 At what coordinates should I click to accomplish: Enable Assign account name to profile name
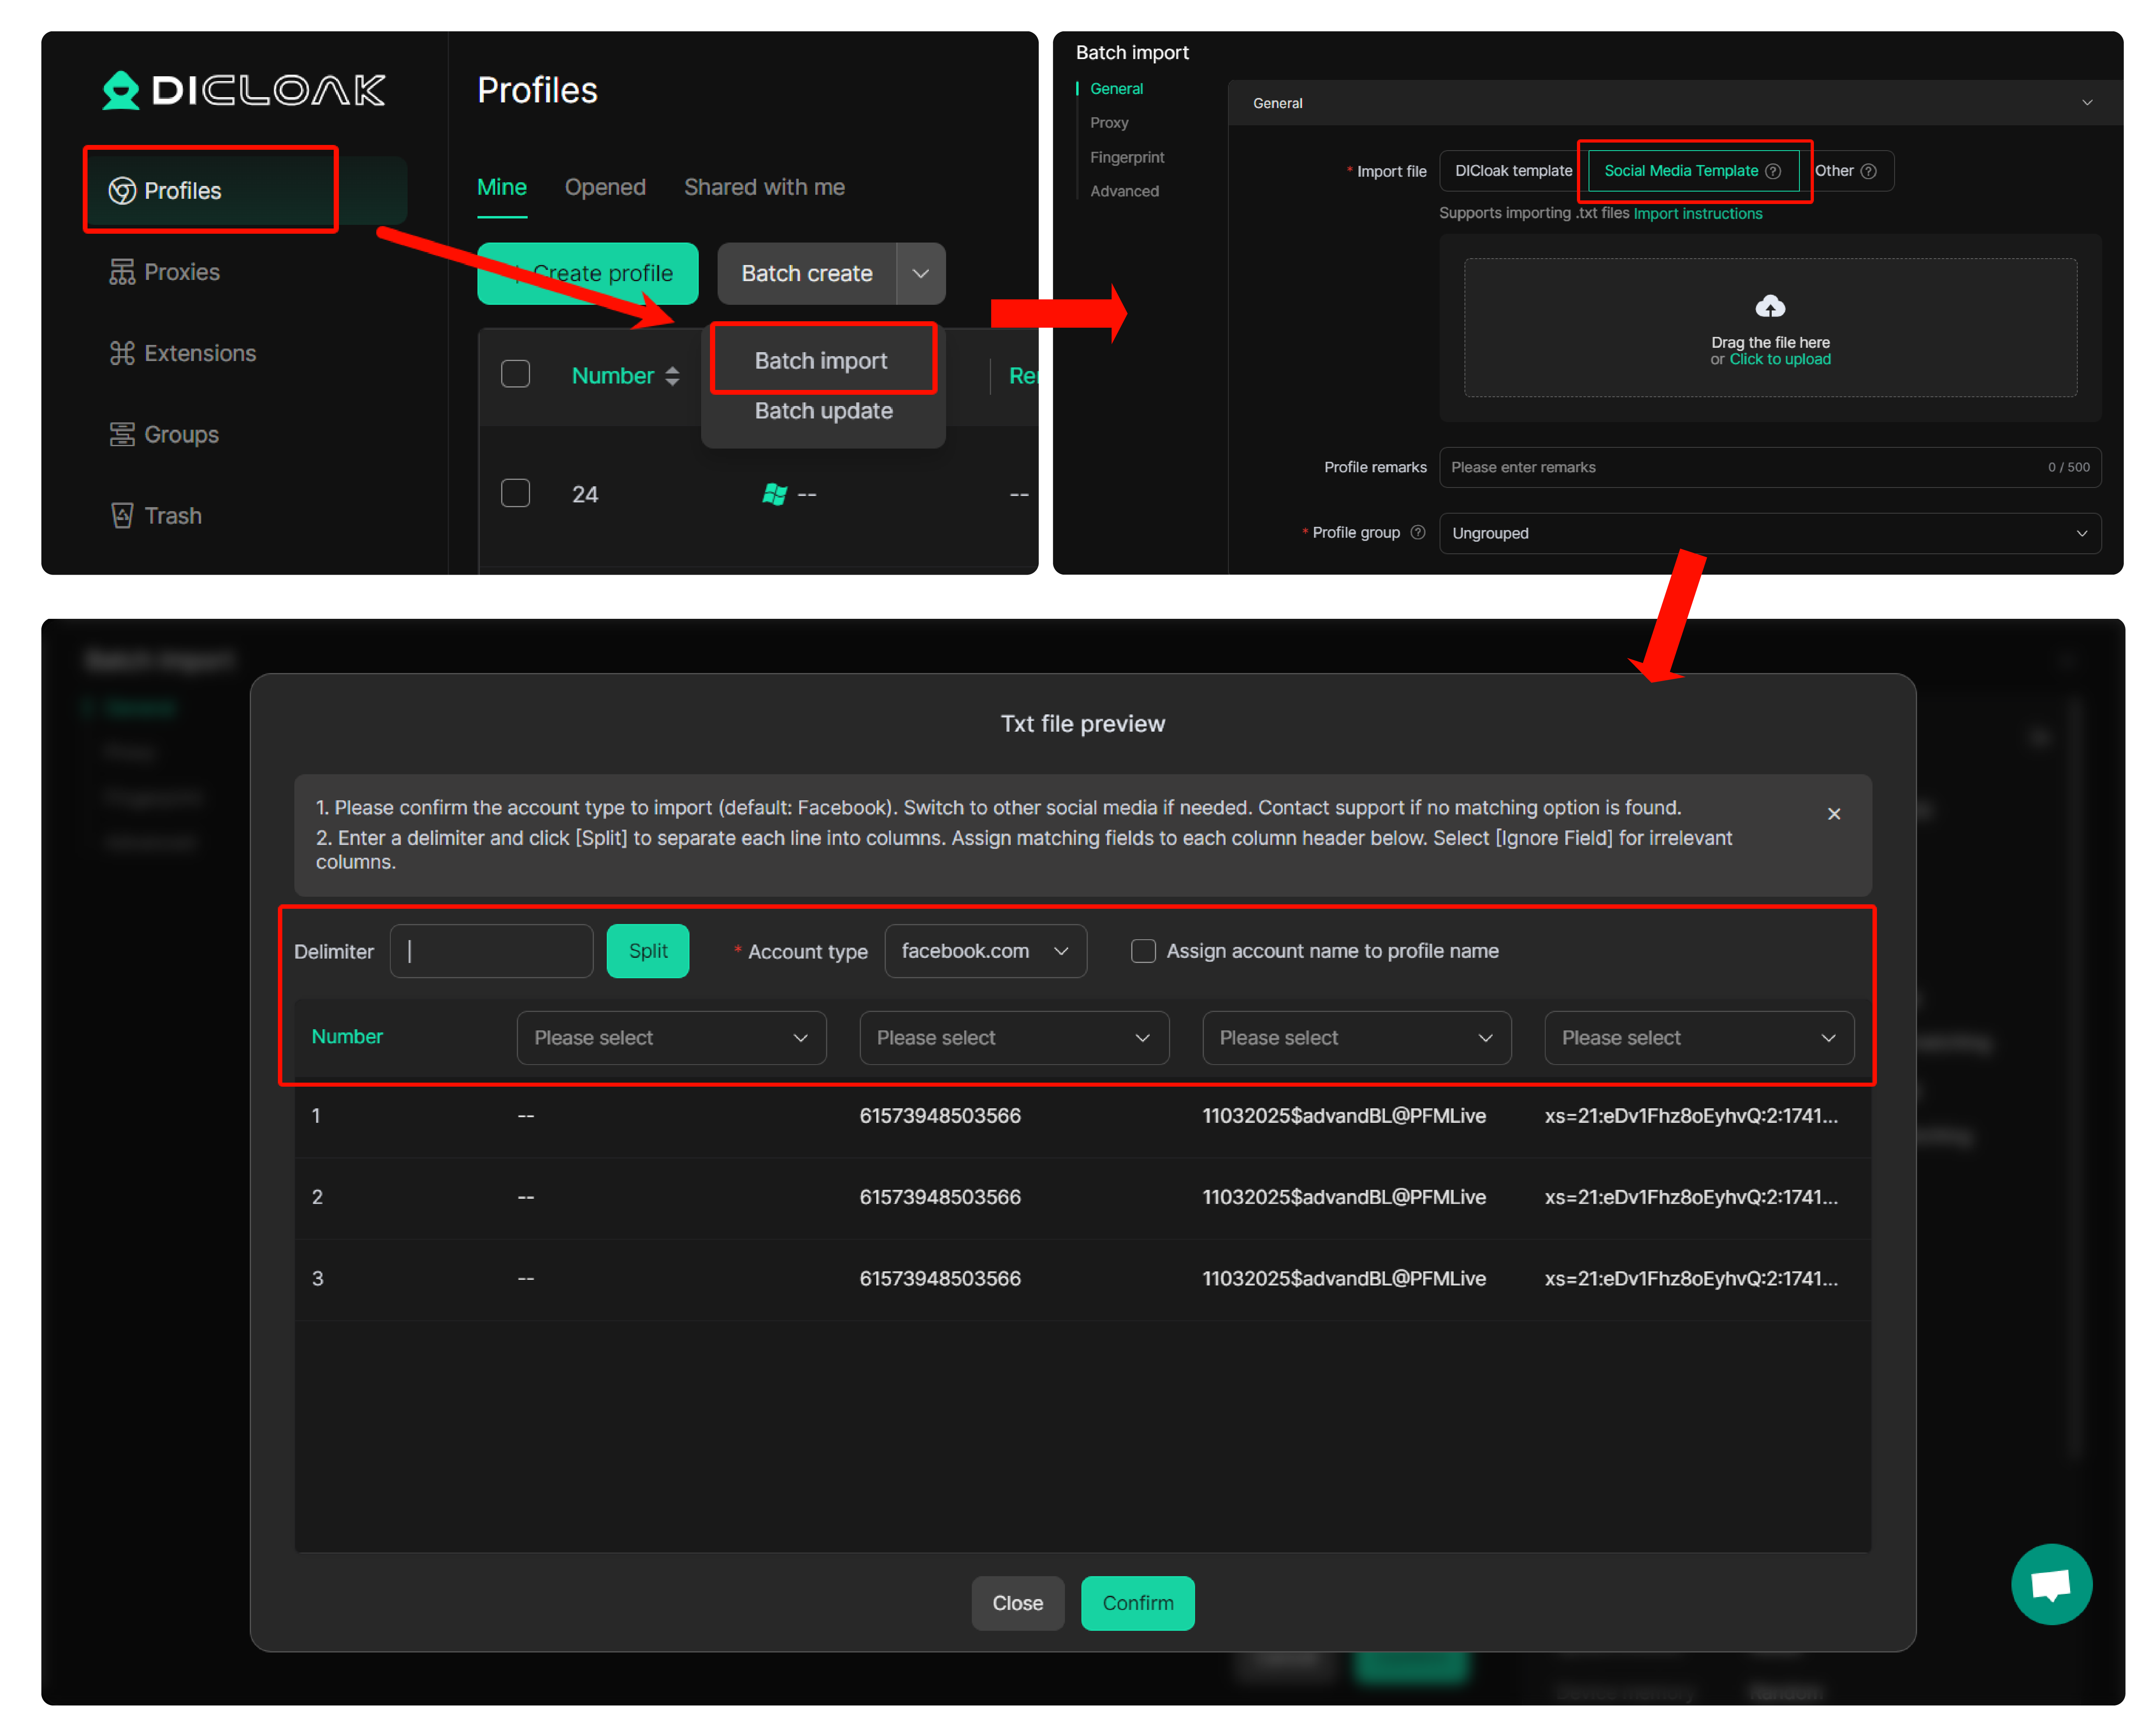click(1142, 951)
